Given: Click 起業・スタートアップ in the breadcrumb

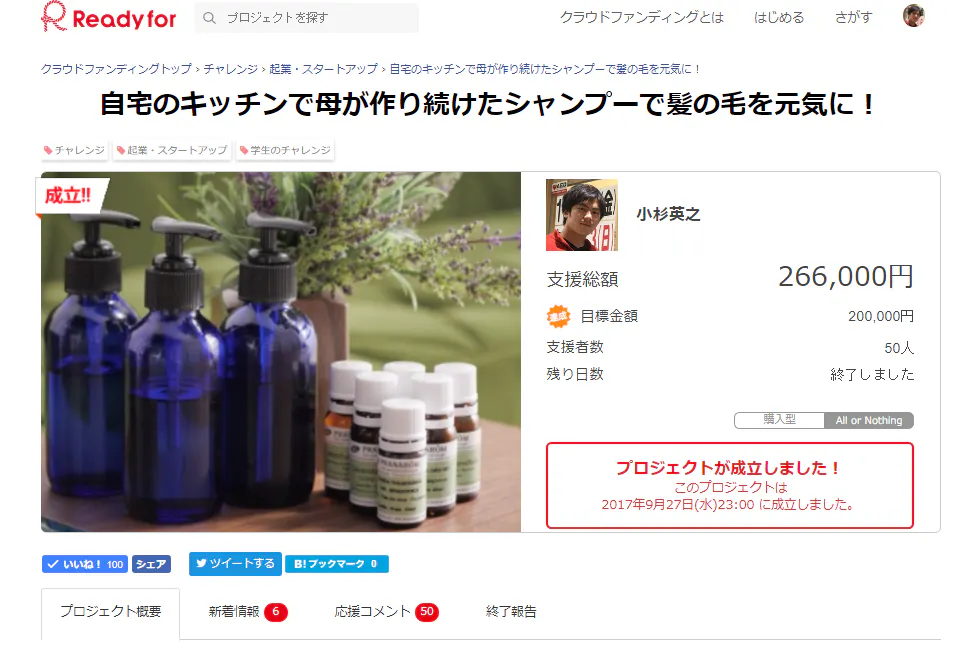Looking at the screenshot, I should (323, 69).
